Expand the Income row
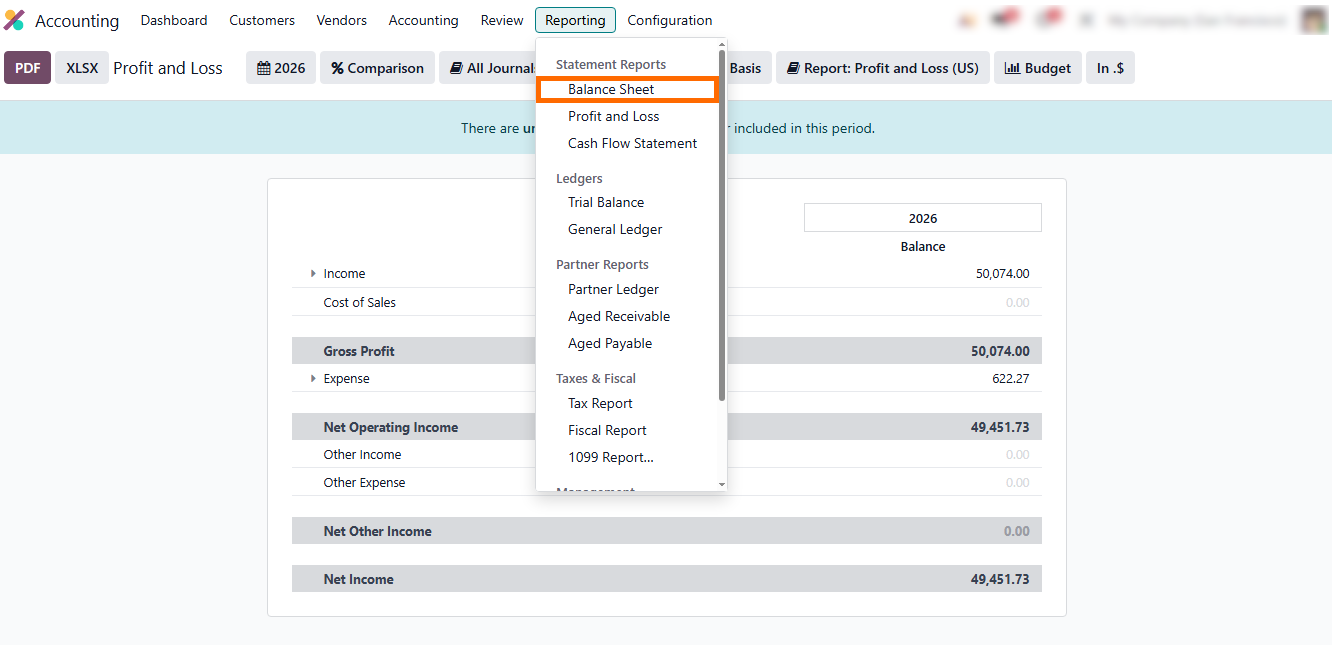Viewport: 1332px width, 645px height. coord(313,274)
